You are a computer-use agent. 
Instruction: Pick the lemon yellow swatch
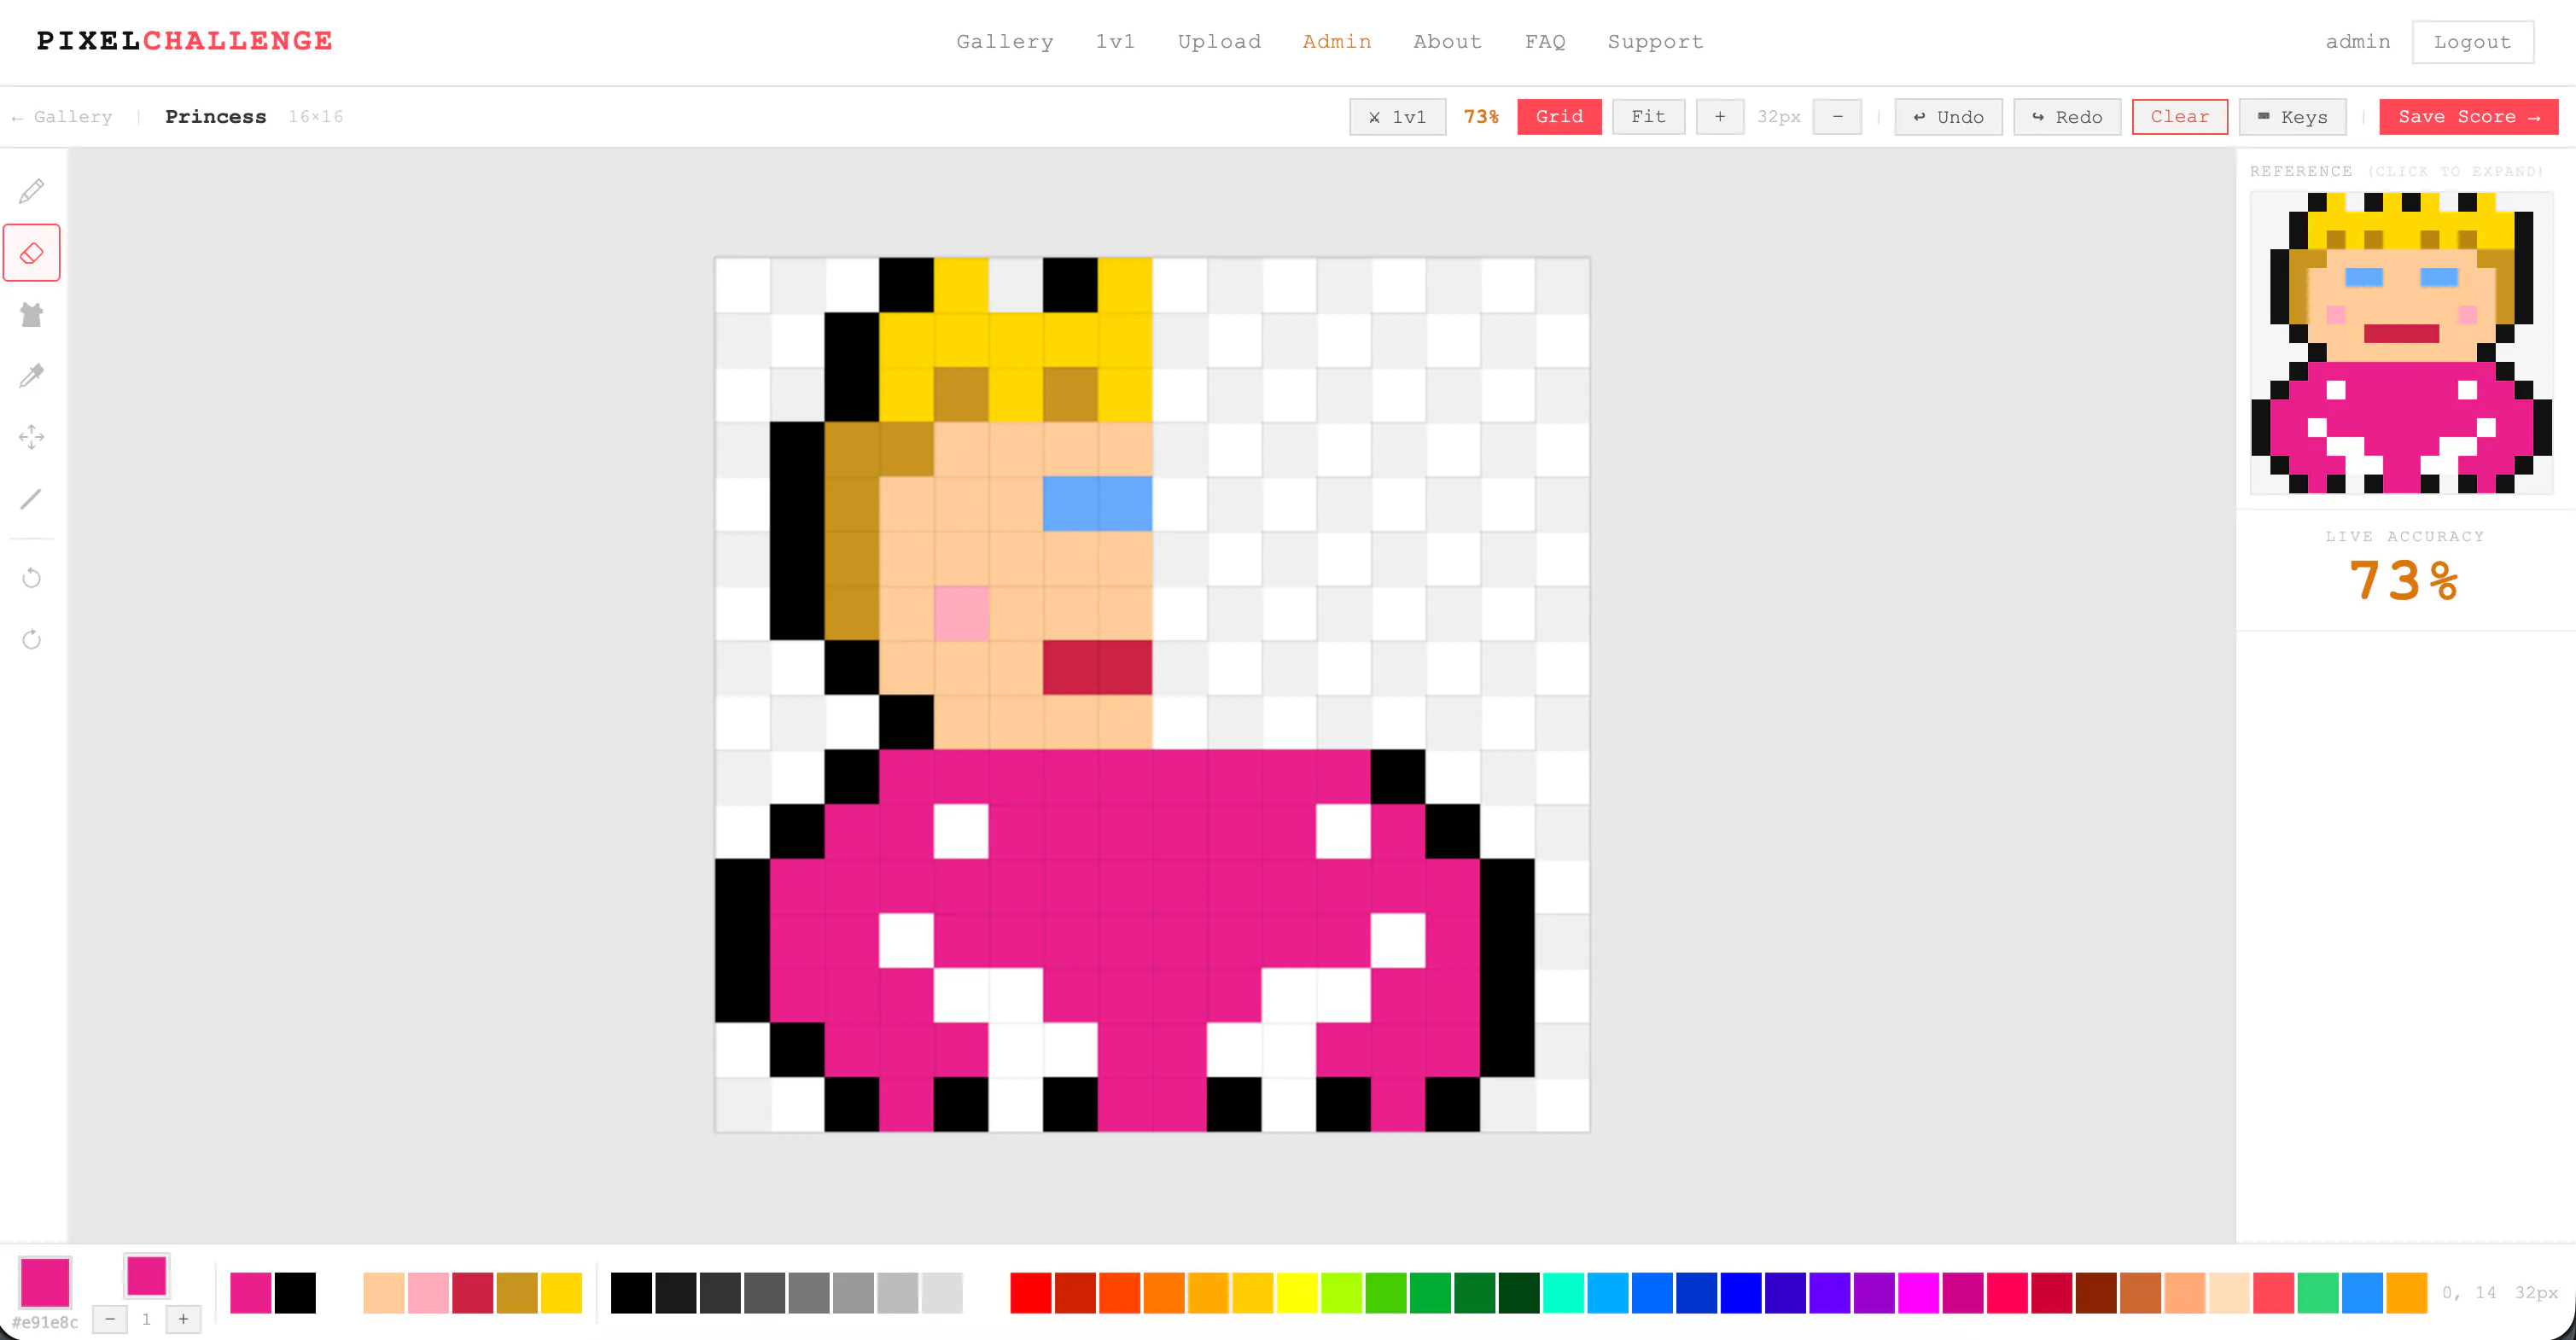1297,1293
